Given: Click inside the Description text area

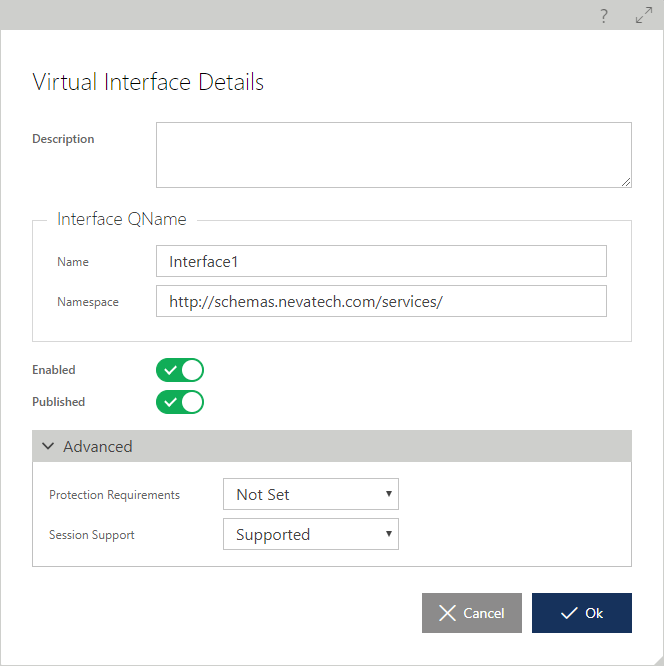Looking at the screenshot, I should (x=394, y=155).
